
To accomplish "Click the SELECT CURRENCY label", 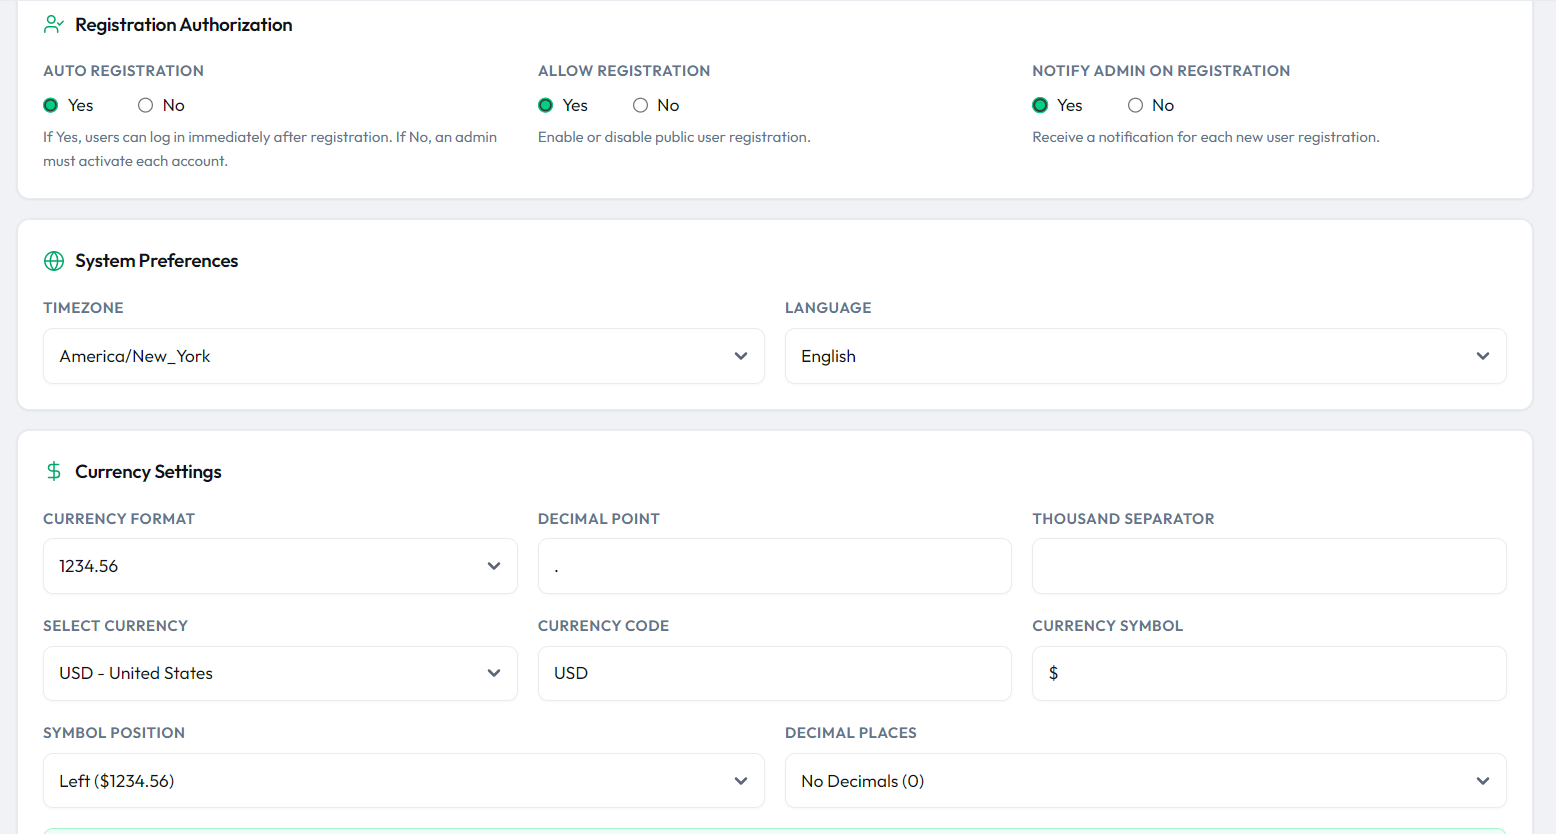I will [x=115, y=626].
